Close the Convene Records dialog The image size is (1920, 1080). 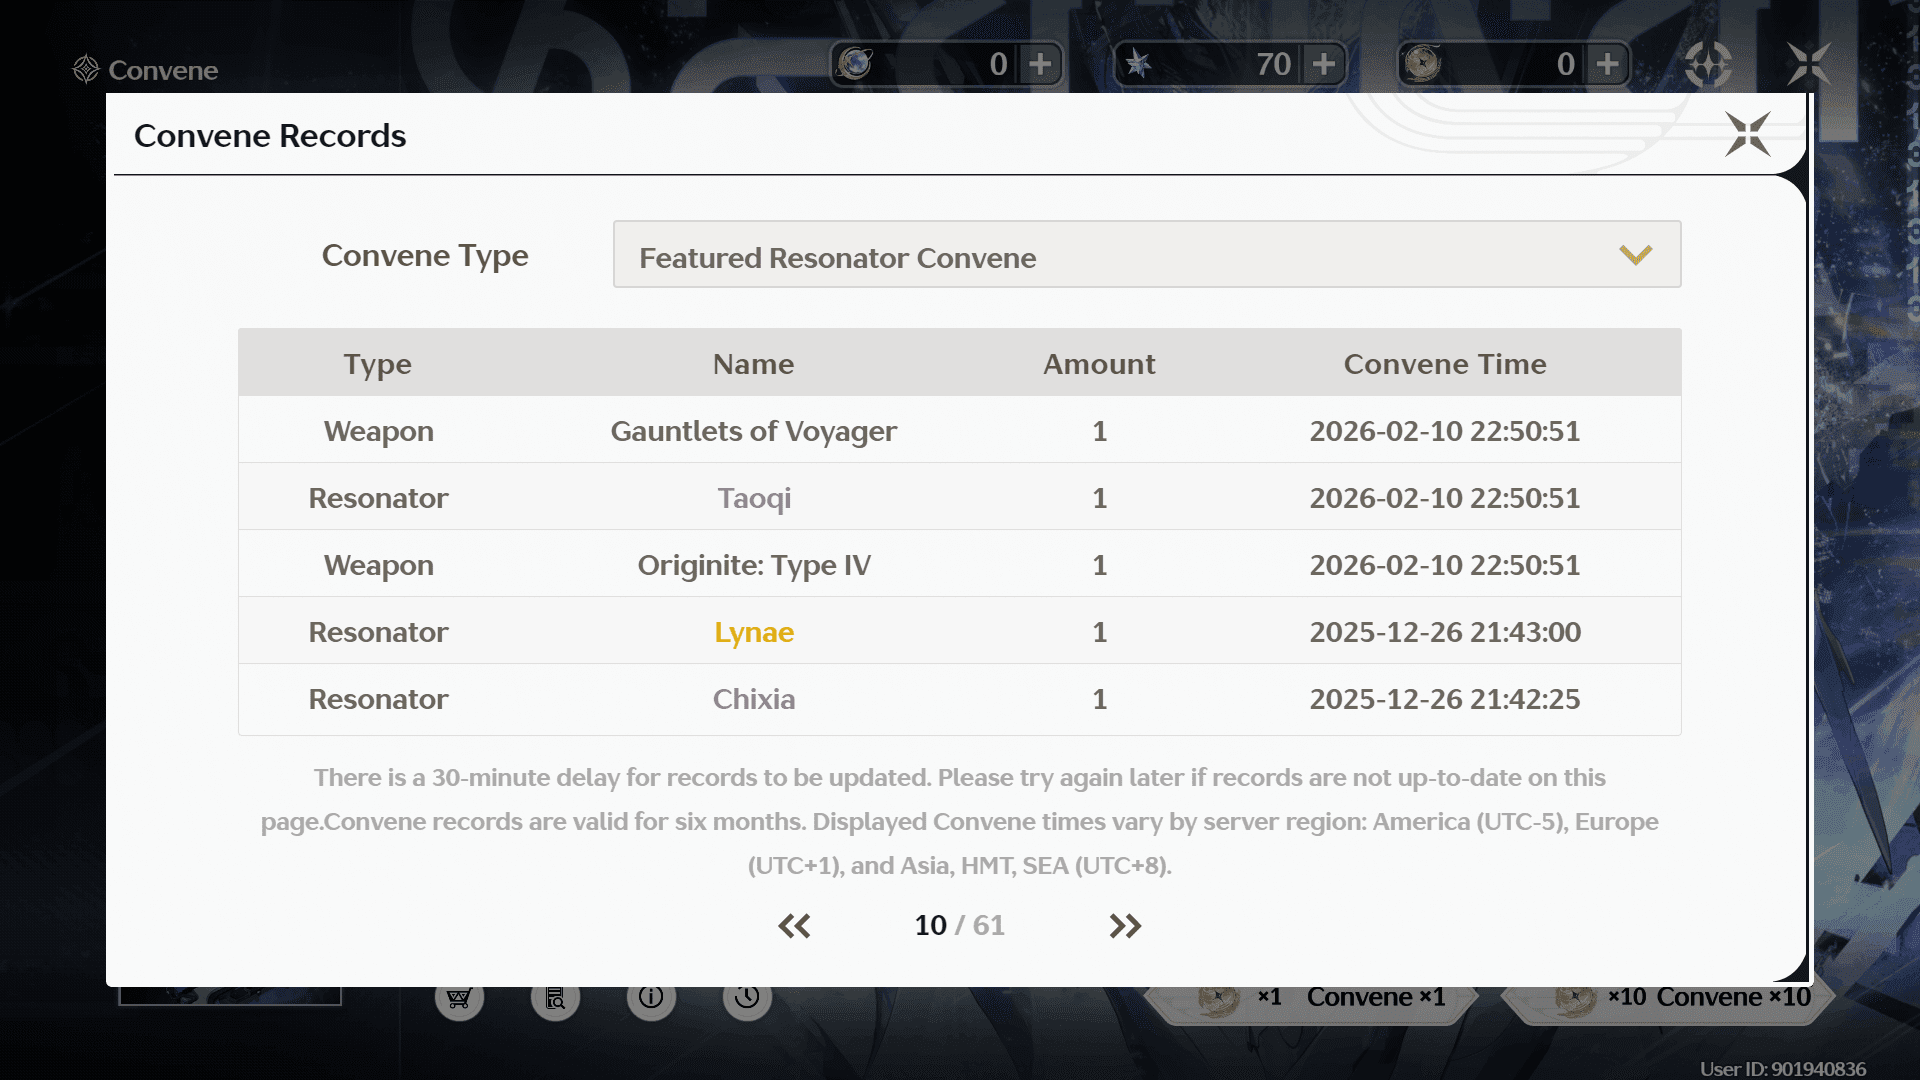[1747, 134]
